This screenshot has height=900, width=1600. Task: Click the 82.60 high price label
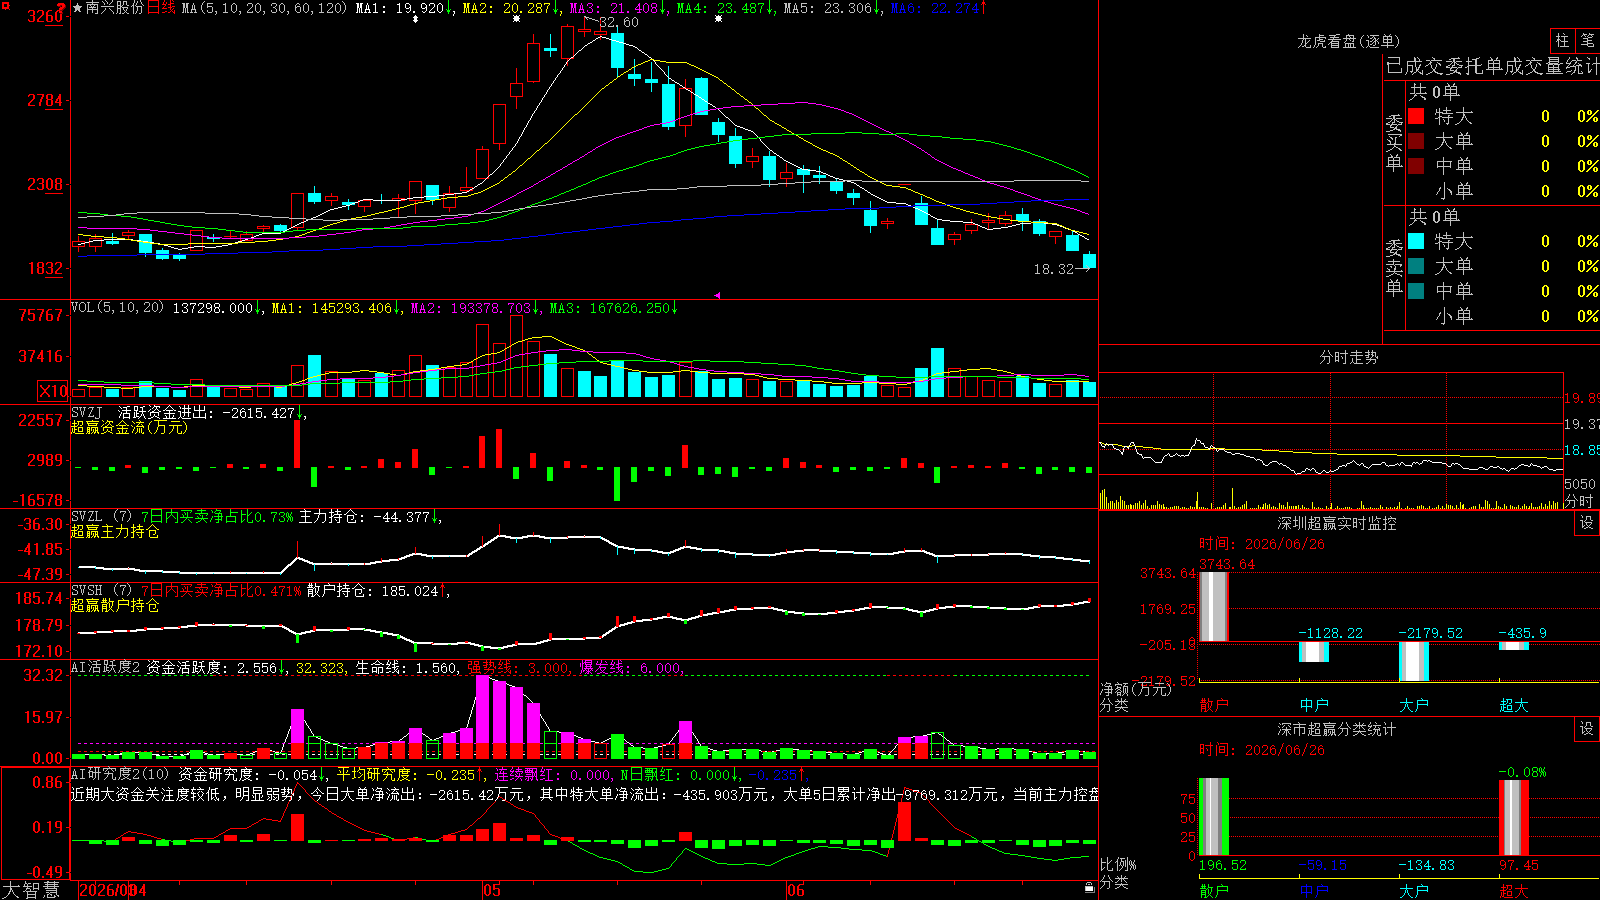point(619,22)
